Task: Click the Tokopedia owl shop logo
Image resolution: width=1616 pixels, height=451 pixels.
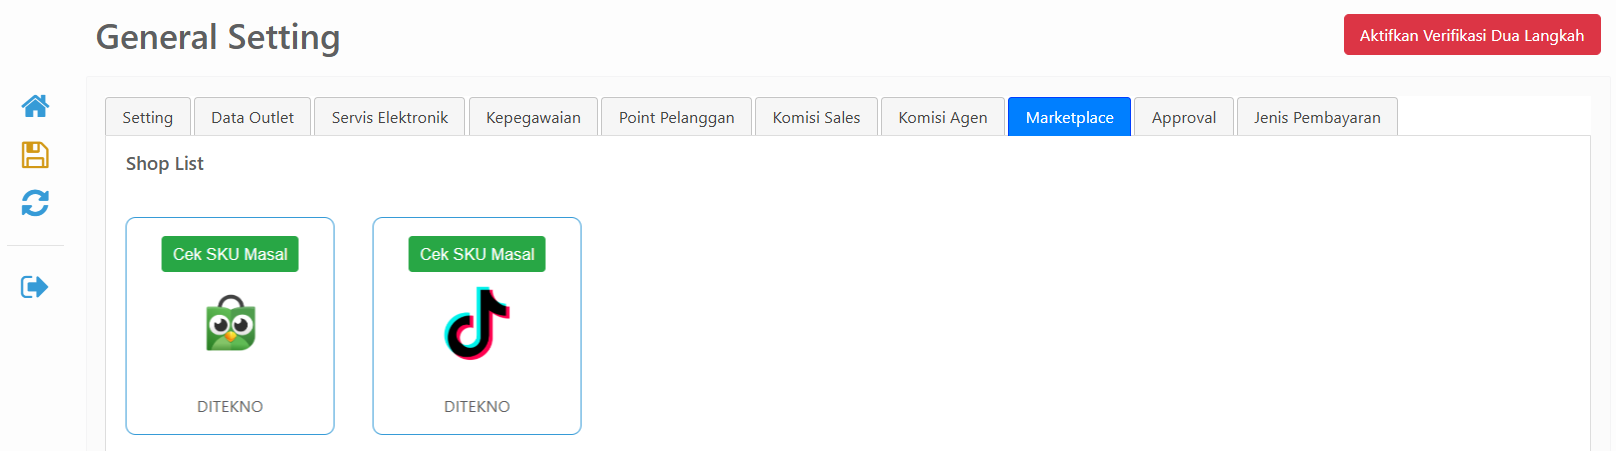Action: (231, 323)
